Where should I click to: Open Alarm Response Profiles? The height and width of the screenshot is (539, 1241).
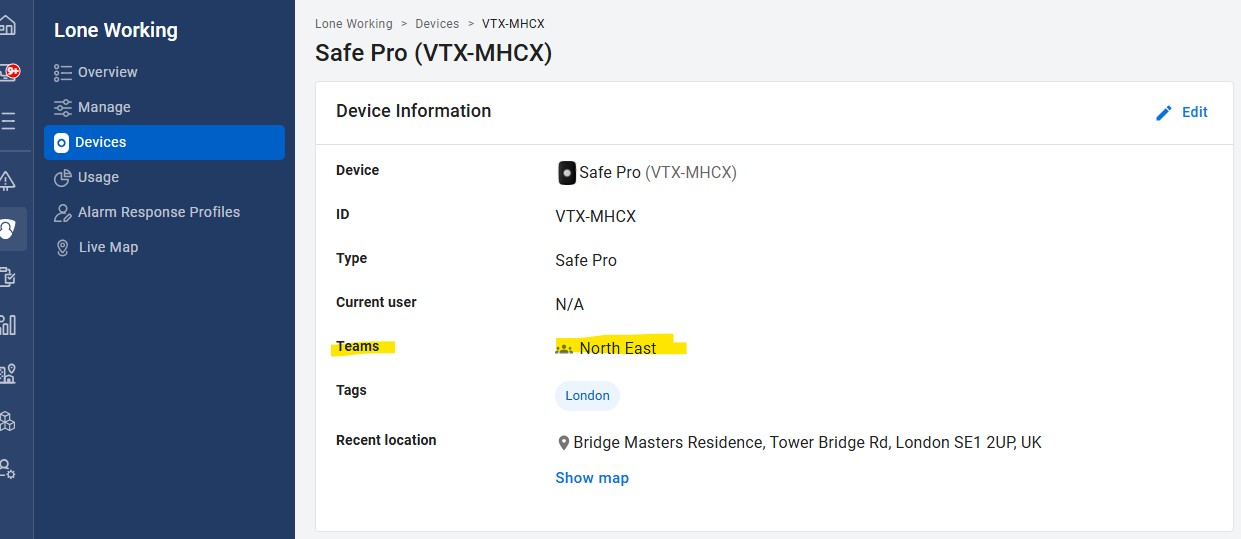pos(158,212)
